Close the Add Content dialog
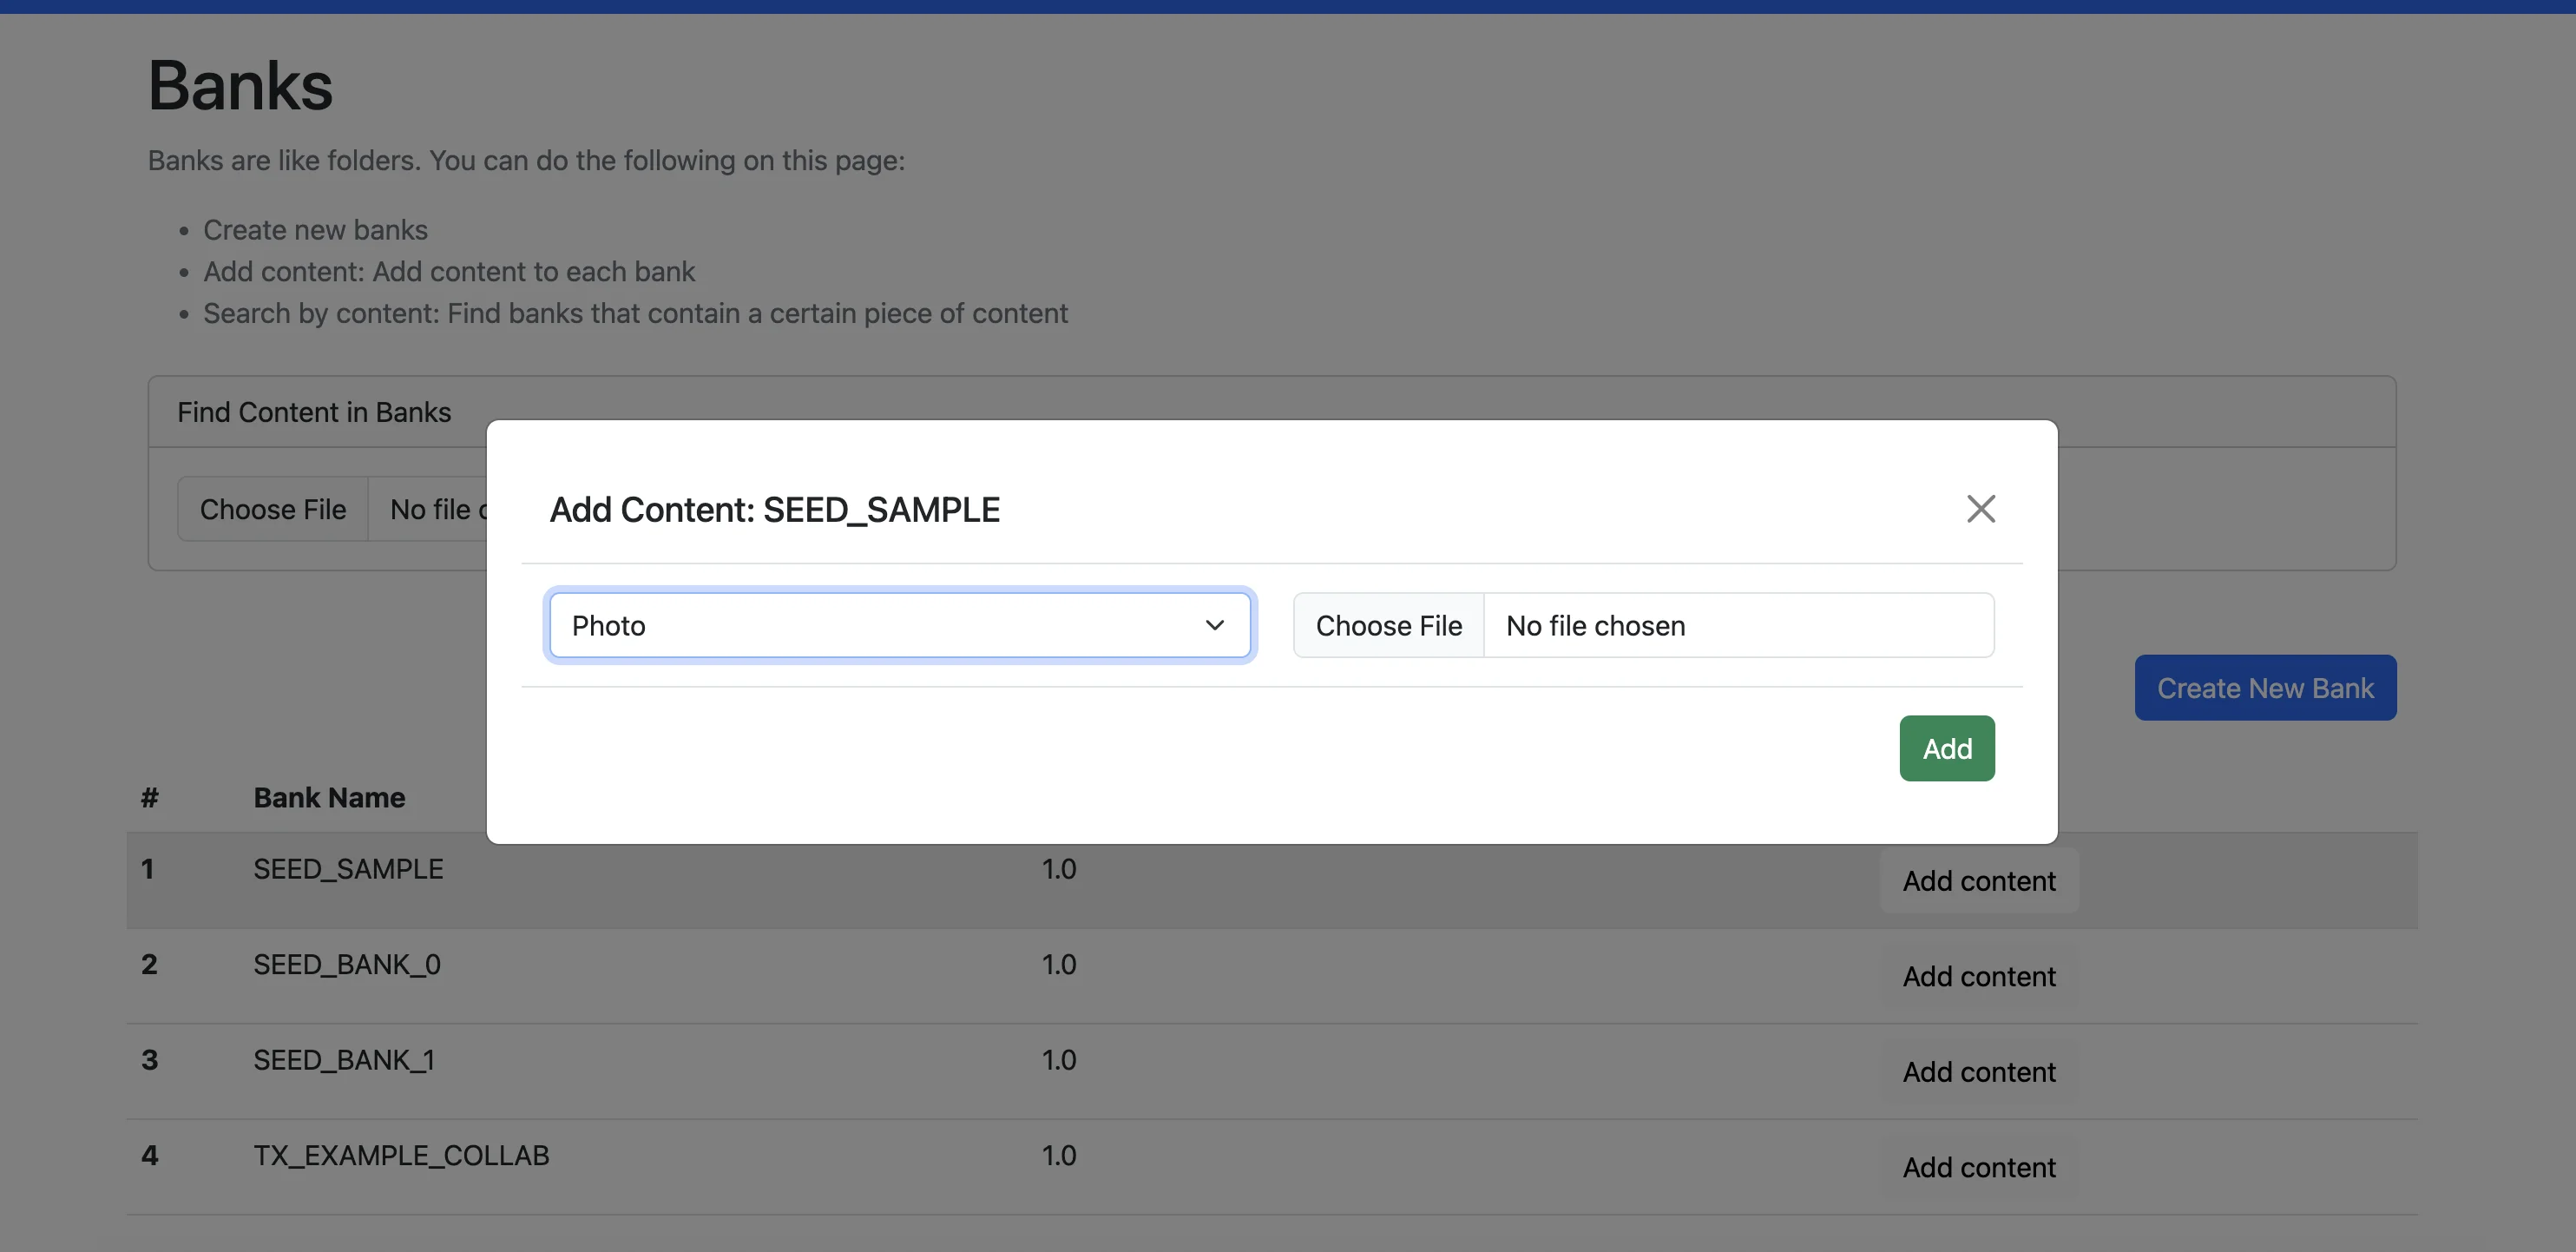2576x1252 pixels. tap(1981, 509)
